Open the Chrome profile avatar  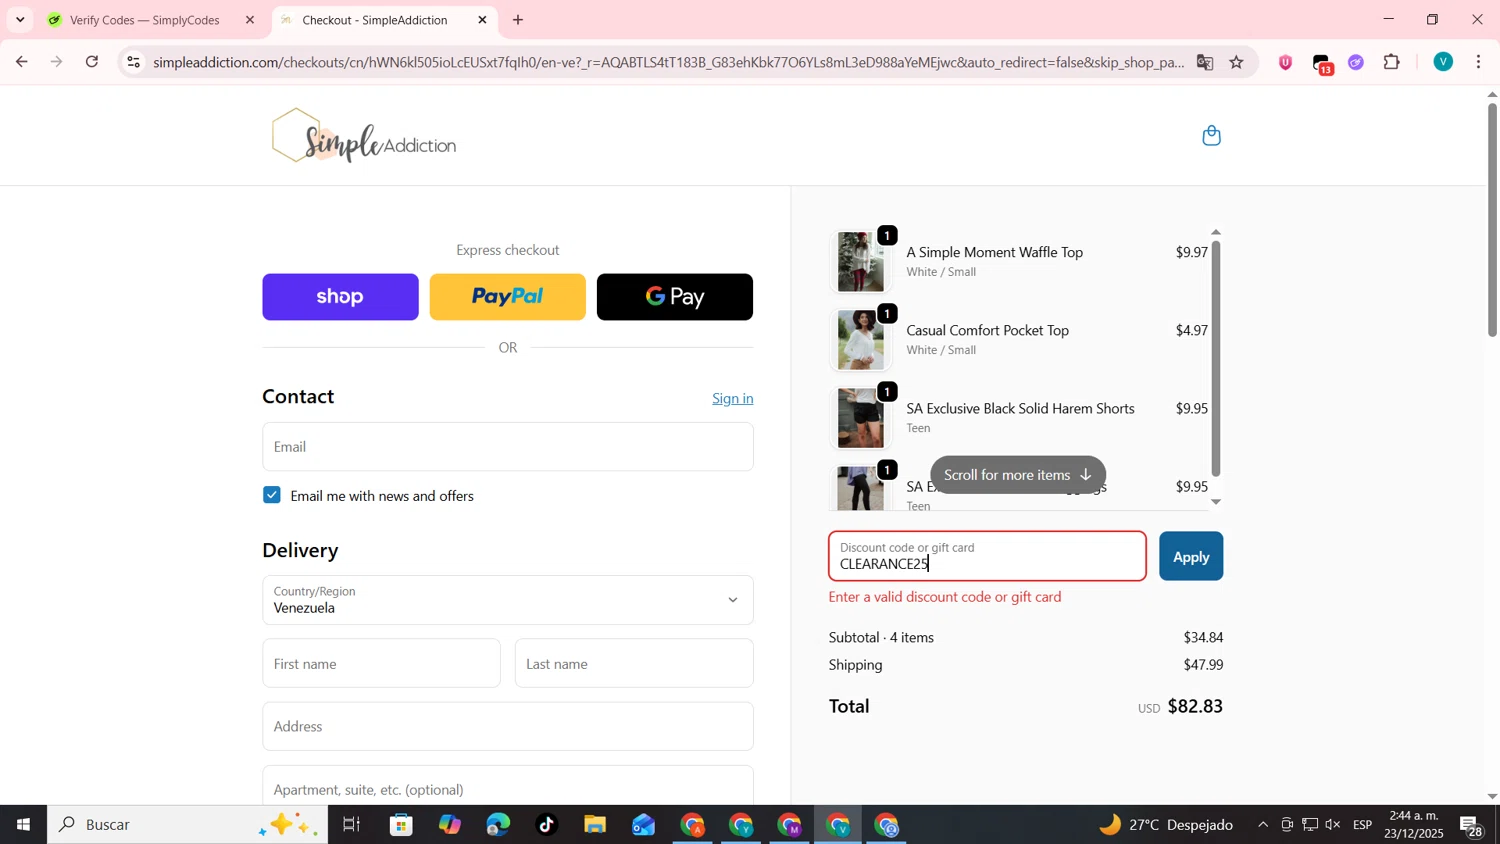(1443, 62)
